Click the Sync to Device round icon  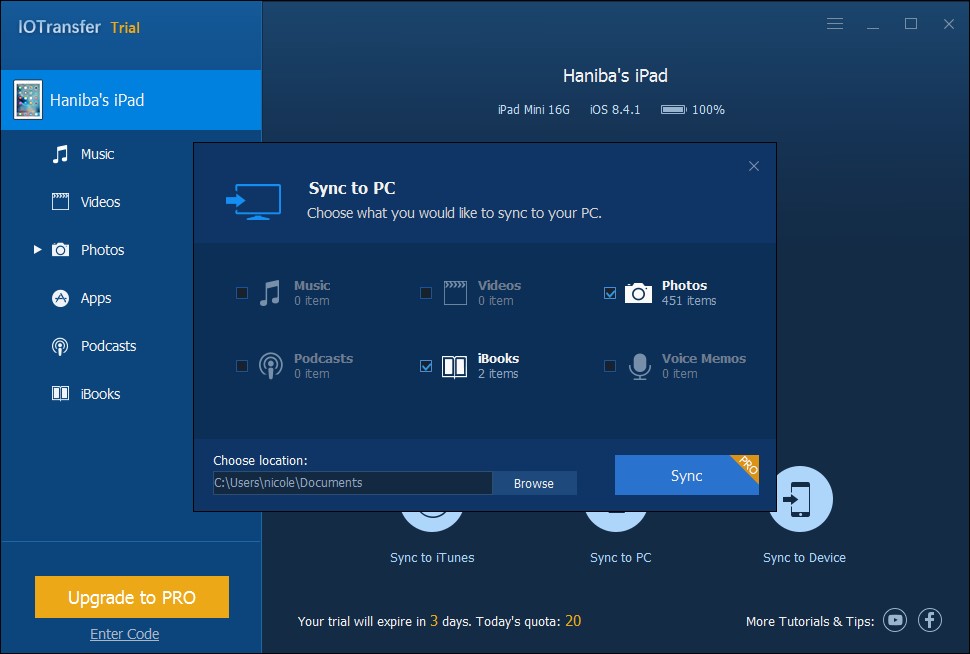point(800,499)
